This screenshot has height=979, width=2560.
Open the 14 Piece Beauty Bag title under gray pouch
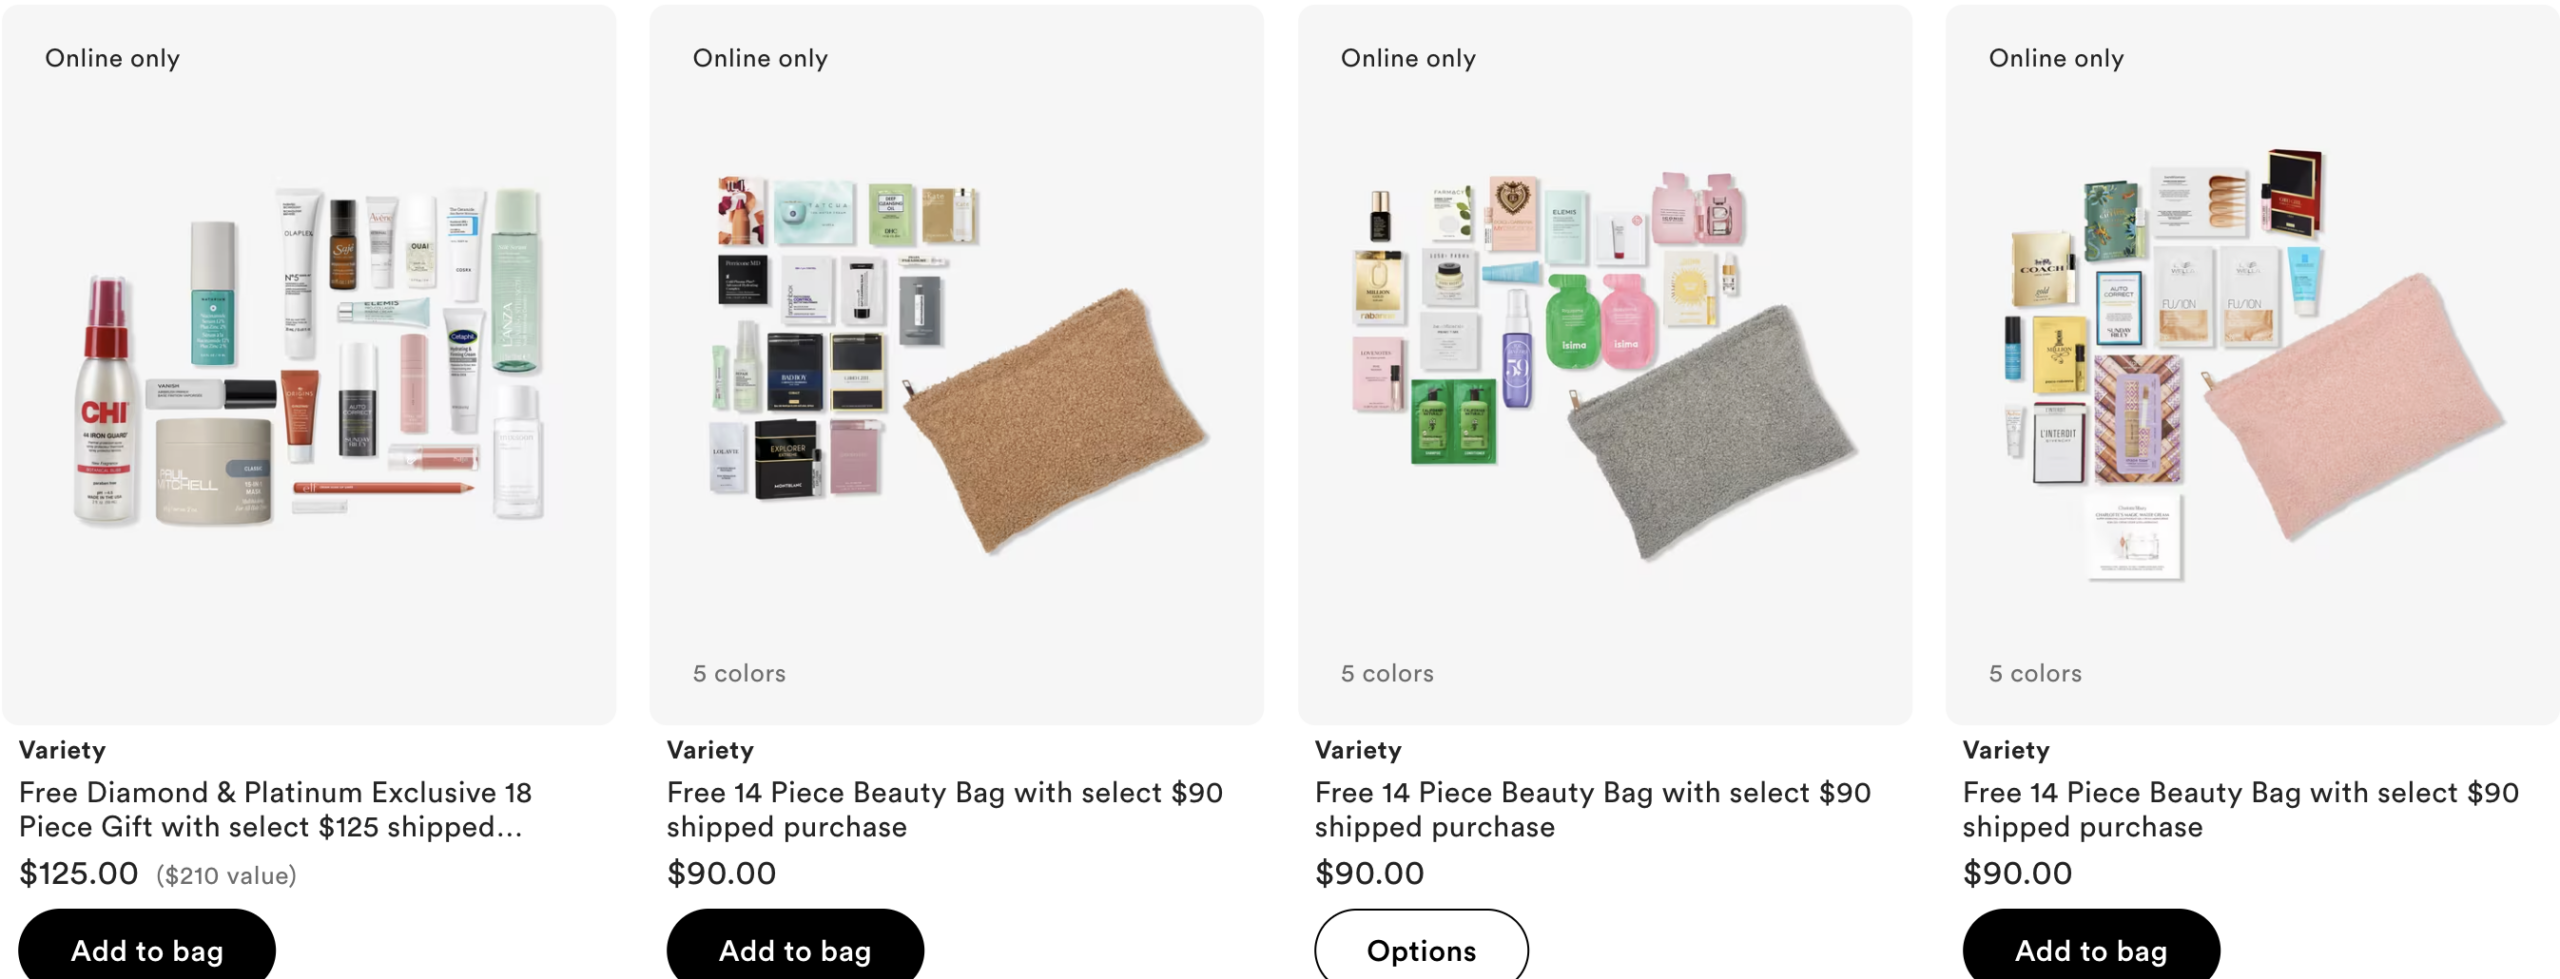[1592, 809]
